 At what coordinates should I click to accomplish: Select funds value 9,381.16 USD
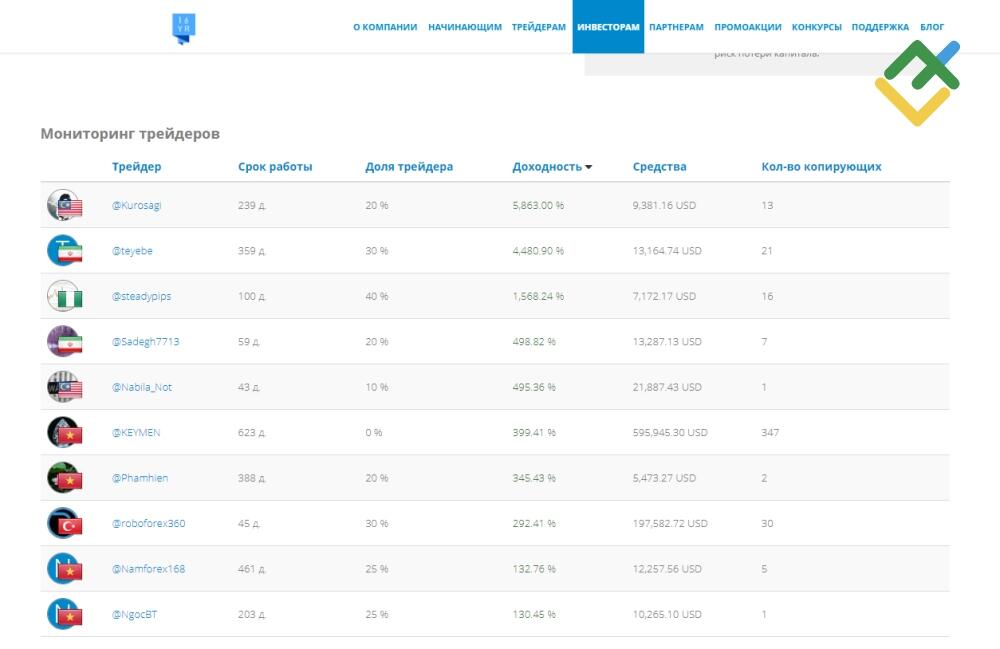(664, 205)
